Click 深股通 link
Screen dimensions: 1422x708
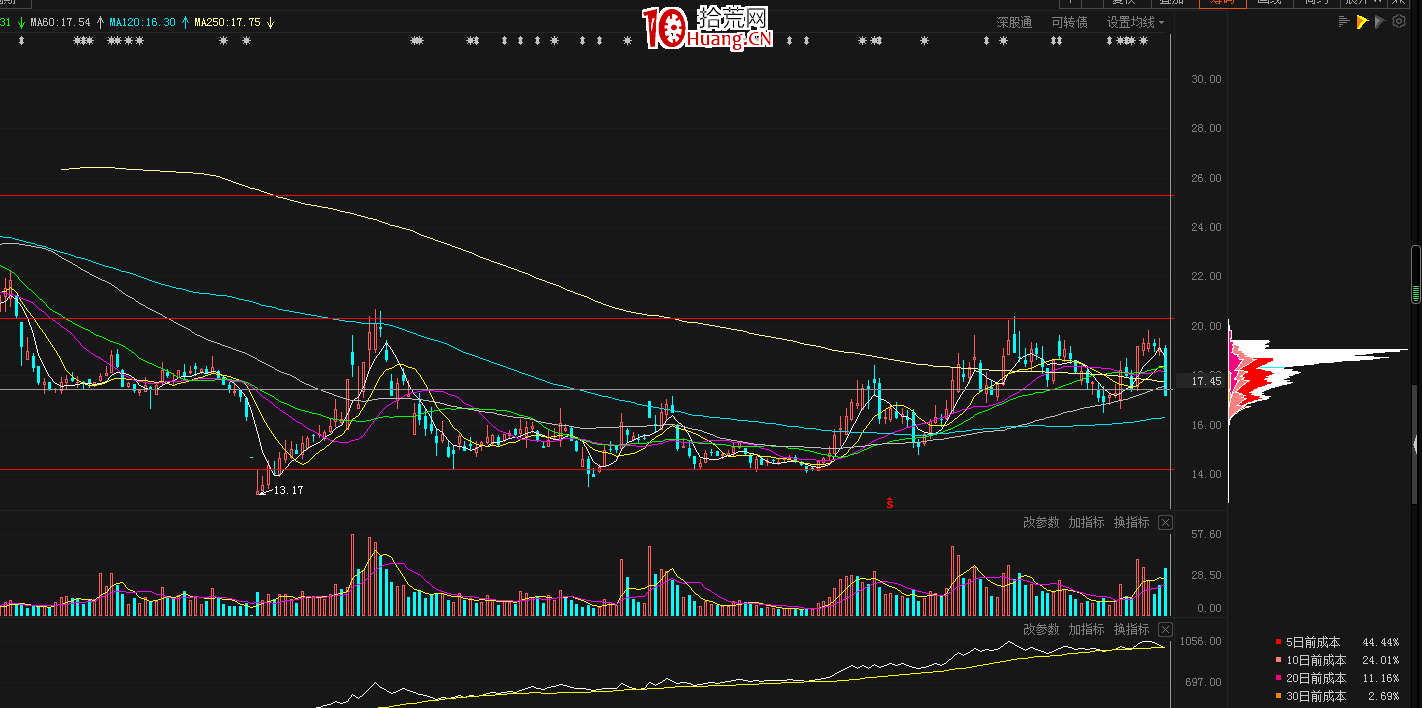tap(1014, 22)
